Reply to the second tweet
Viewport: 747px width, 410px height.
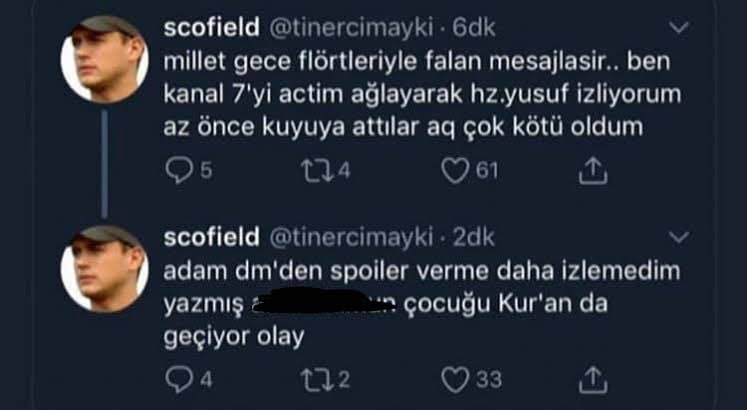[176, 378]
